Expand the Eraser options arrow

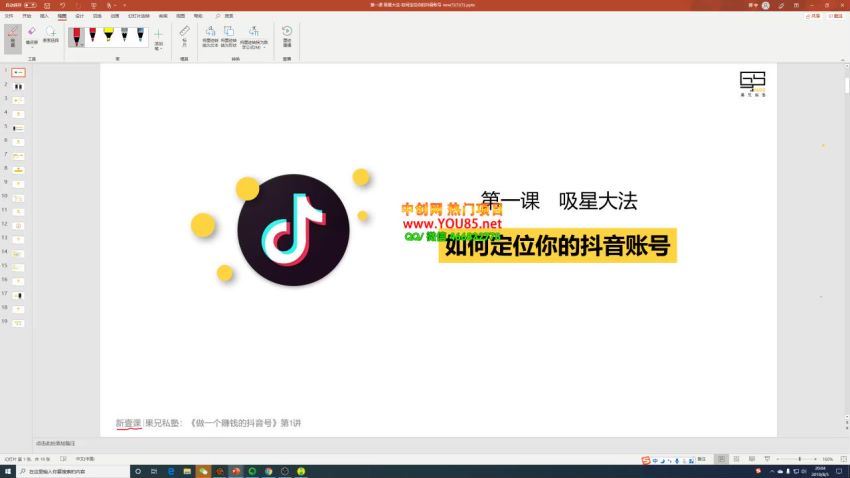(32, 47)
